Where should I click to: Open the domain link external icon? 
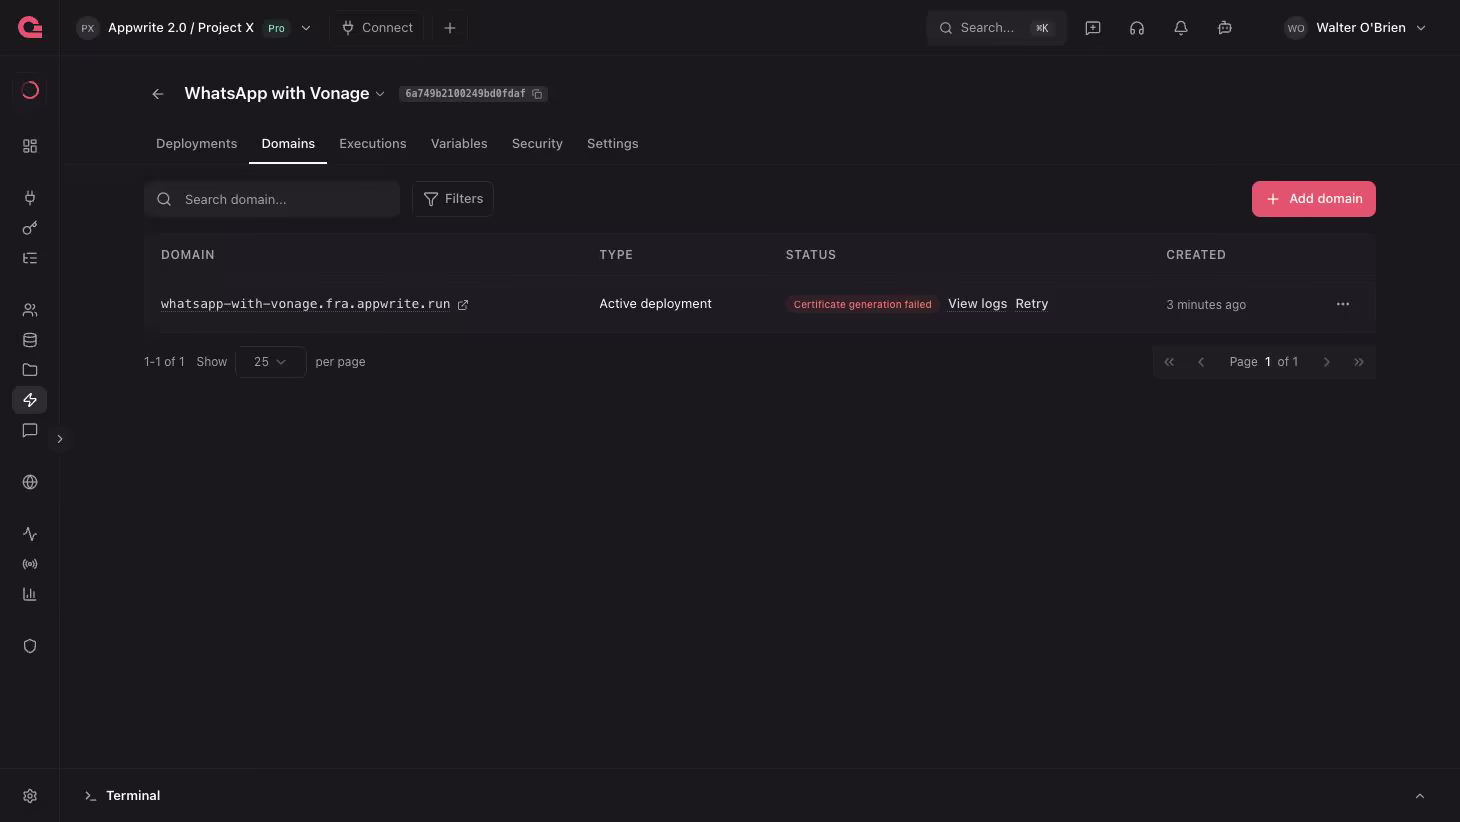(463, 305)
